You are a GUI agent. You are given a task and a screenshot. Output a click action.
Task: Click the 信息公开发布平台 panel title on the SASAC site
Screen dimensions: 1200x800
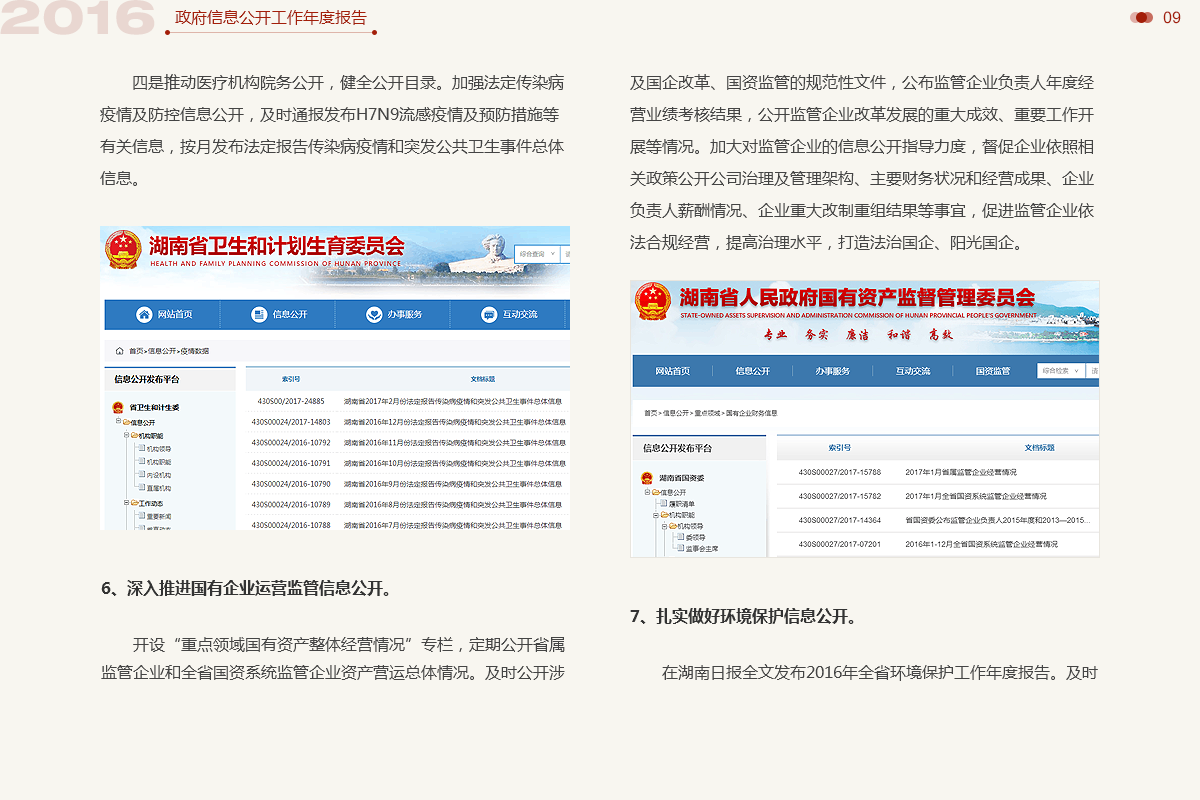677,448
